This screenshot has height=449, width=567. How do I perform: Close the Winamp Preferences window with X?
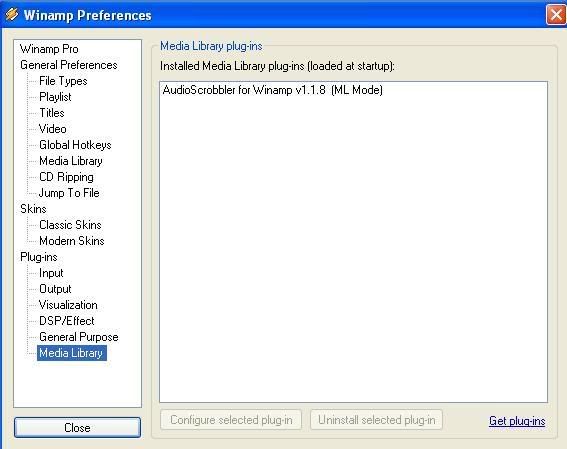[x=555, y=14]
